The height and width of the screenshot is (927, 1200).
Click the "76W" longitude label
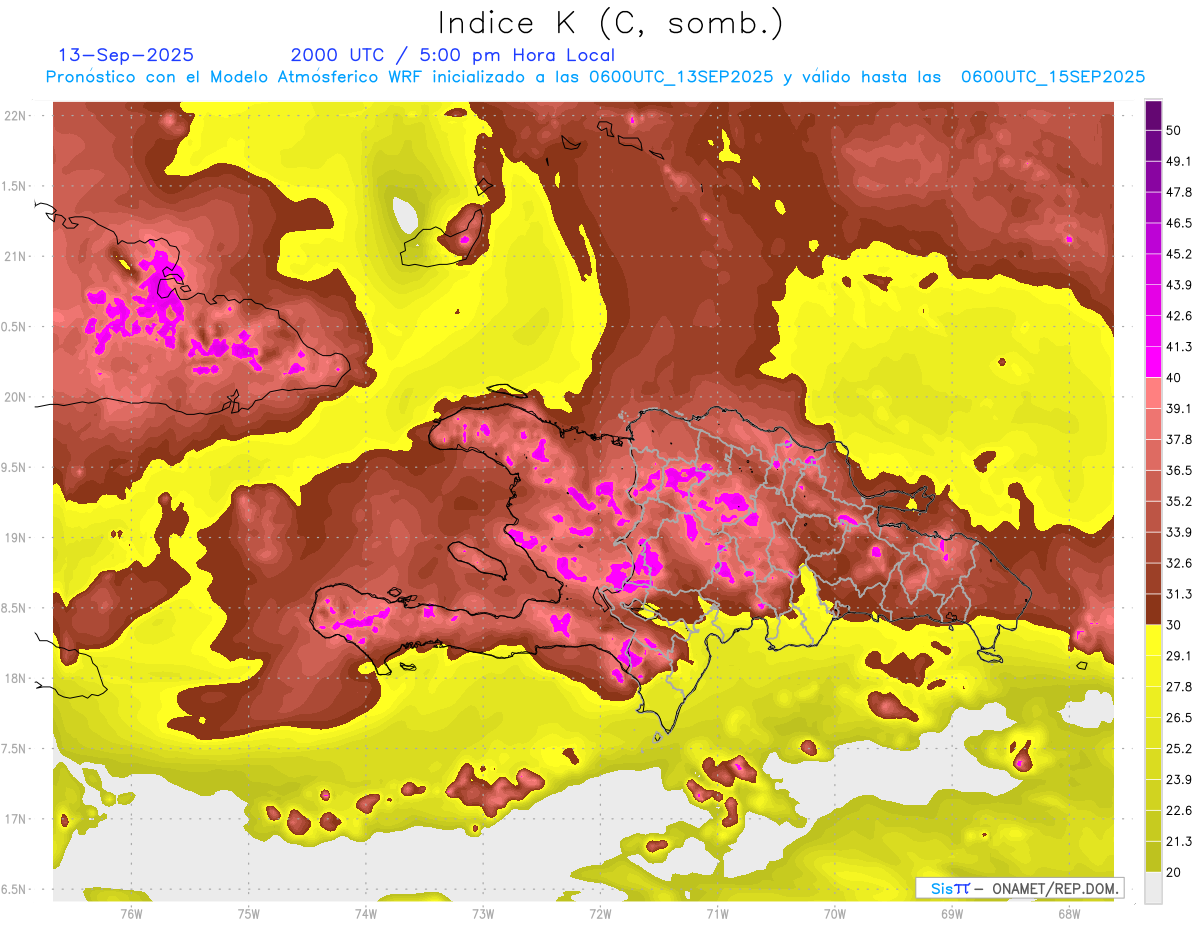[131, 913]
